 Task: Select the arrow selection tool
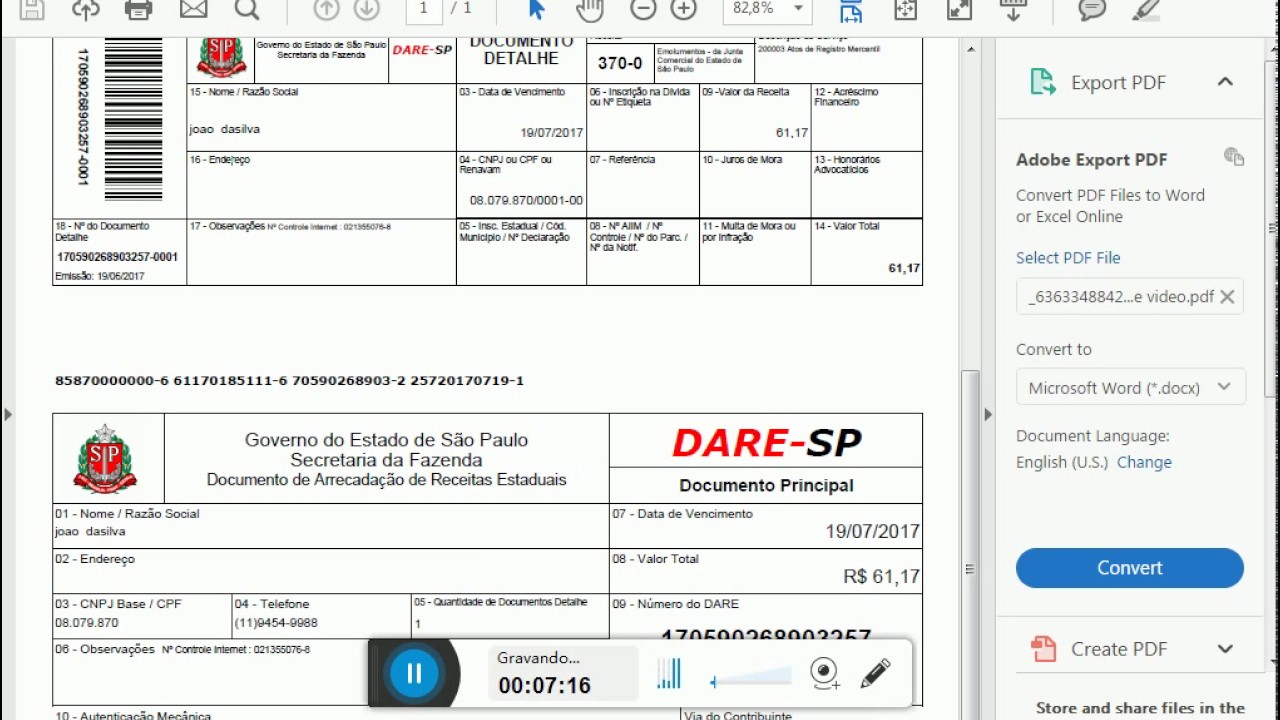coord(537,9)
